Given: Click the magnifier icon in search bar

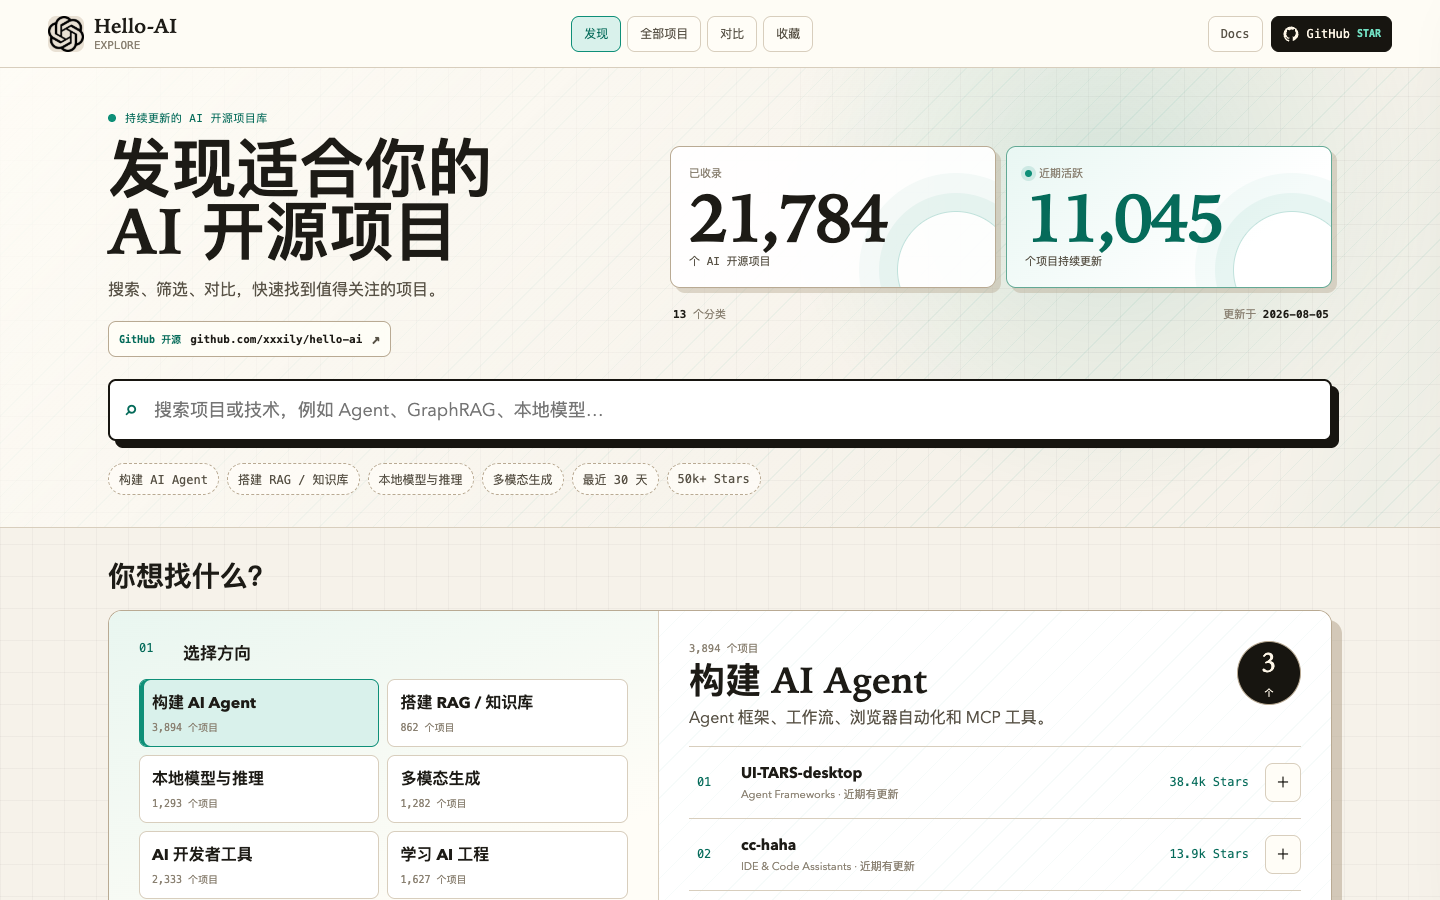Looking at the screenshot, I should point(131,410).
